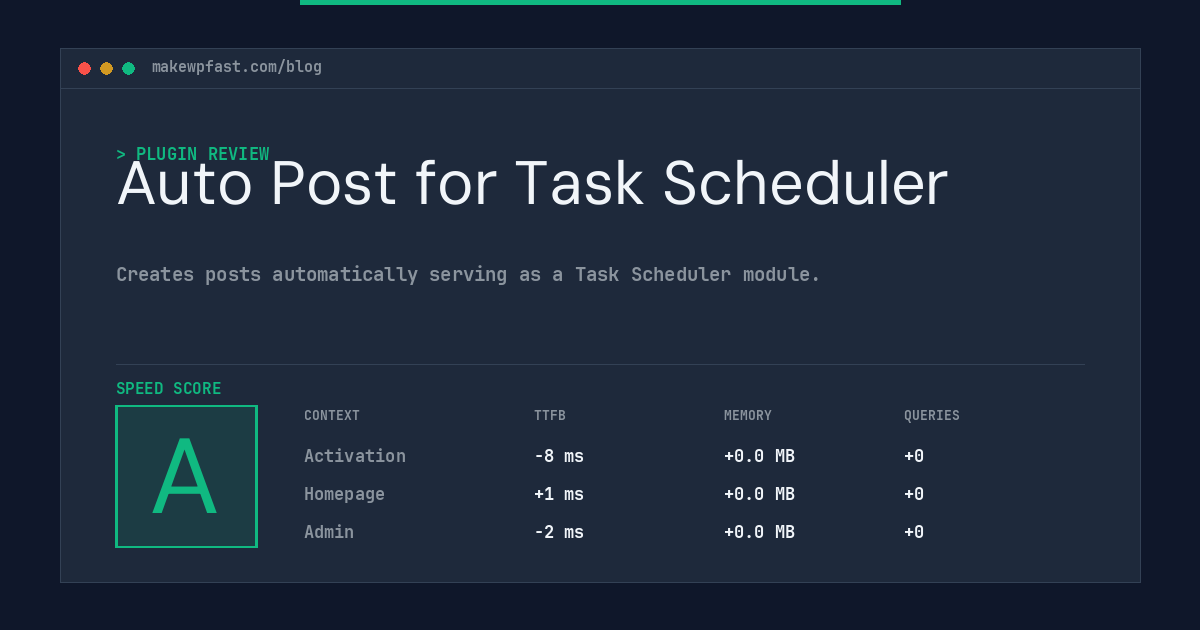Click the '-2 ms' TTFB value

click(559, 532)
